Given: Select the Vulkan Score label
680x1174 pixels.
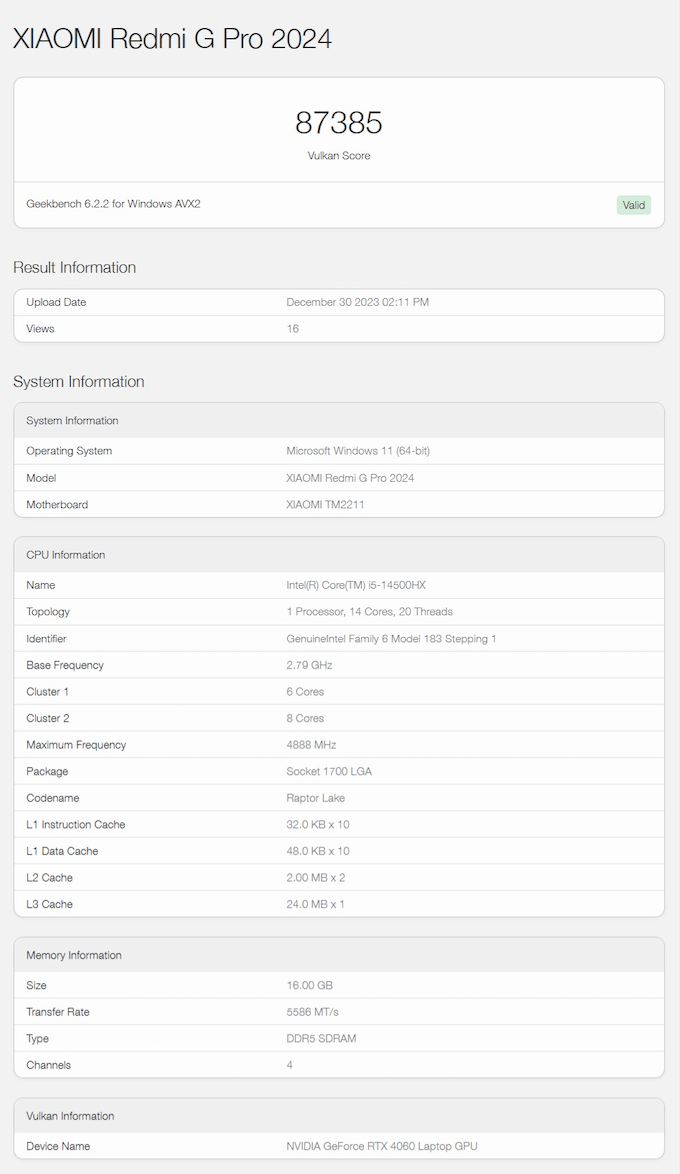Looking at the screenshot, I should click(339, 156).
